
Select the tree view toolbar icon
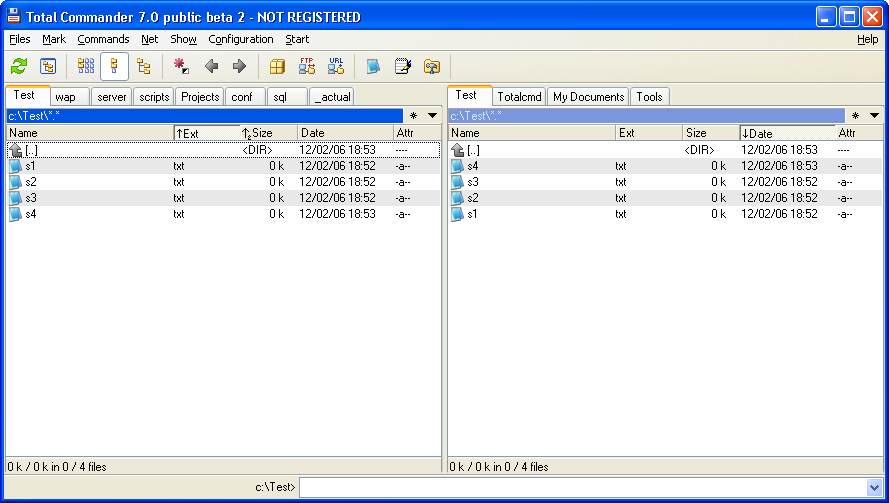[143, 66]
